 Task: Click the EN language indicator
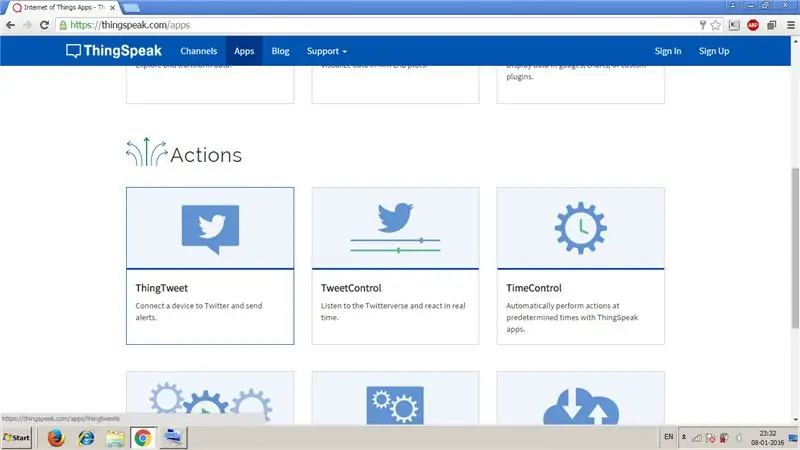pos(668,437)
